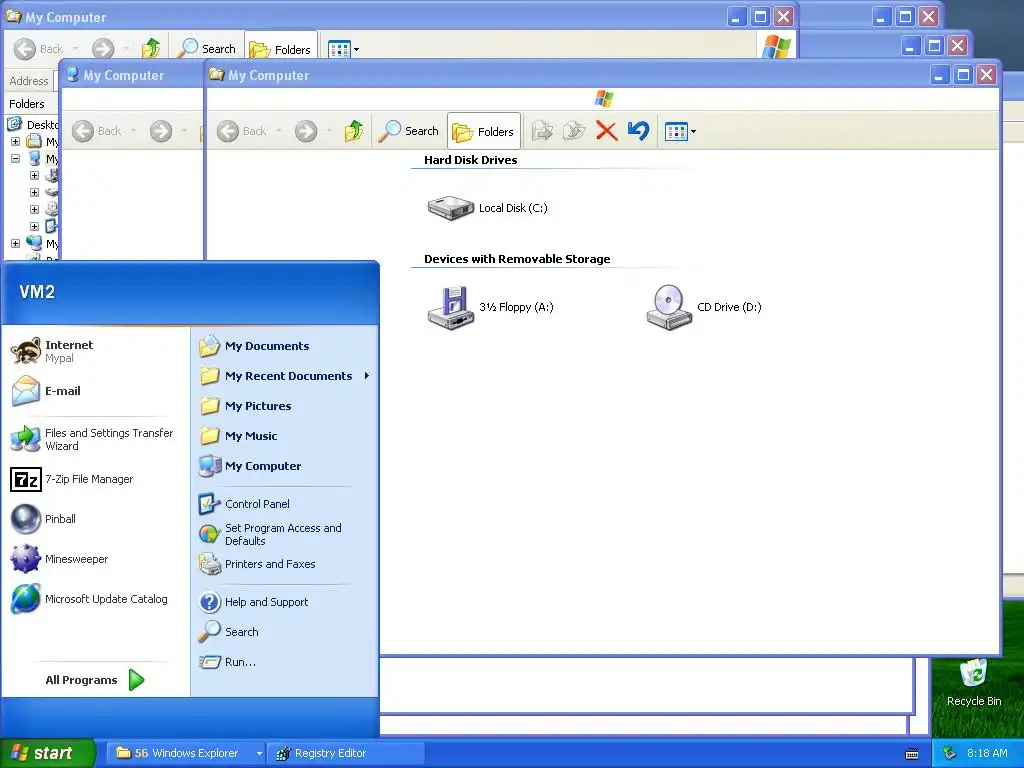The width and height of the screenshot is (1024, 768).
Task: Go Up folder in back My Computer window
Action: [151, 49]
